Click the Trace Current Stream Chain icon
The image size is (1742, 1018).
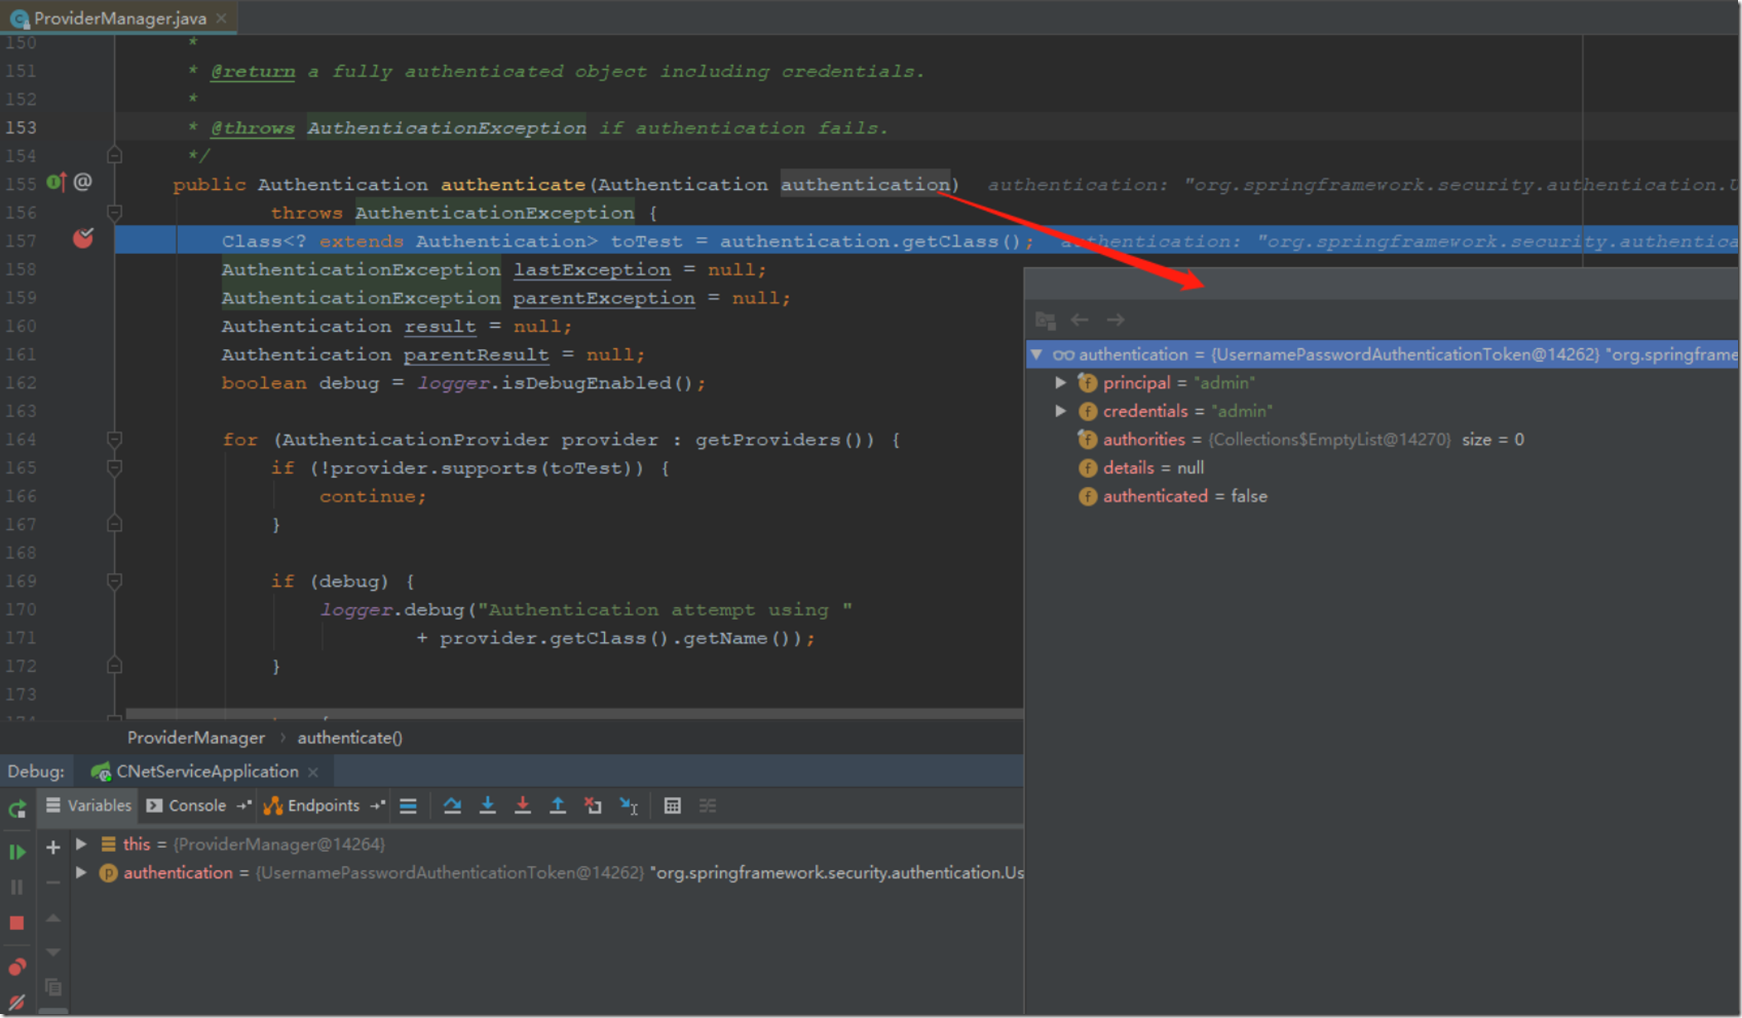pos(708,806)
